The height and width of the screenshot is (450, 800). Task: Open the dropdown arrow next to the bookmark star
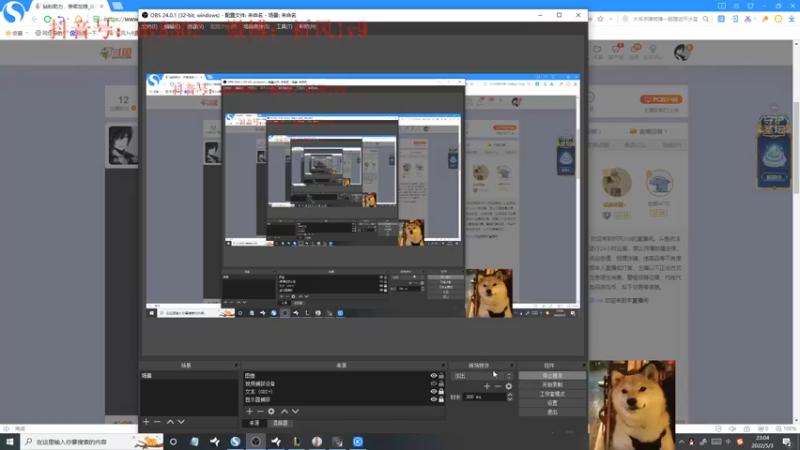(611, 19)
